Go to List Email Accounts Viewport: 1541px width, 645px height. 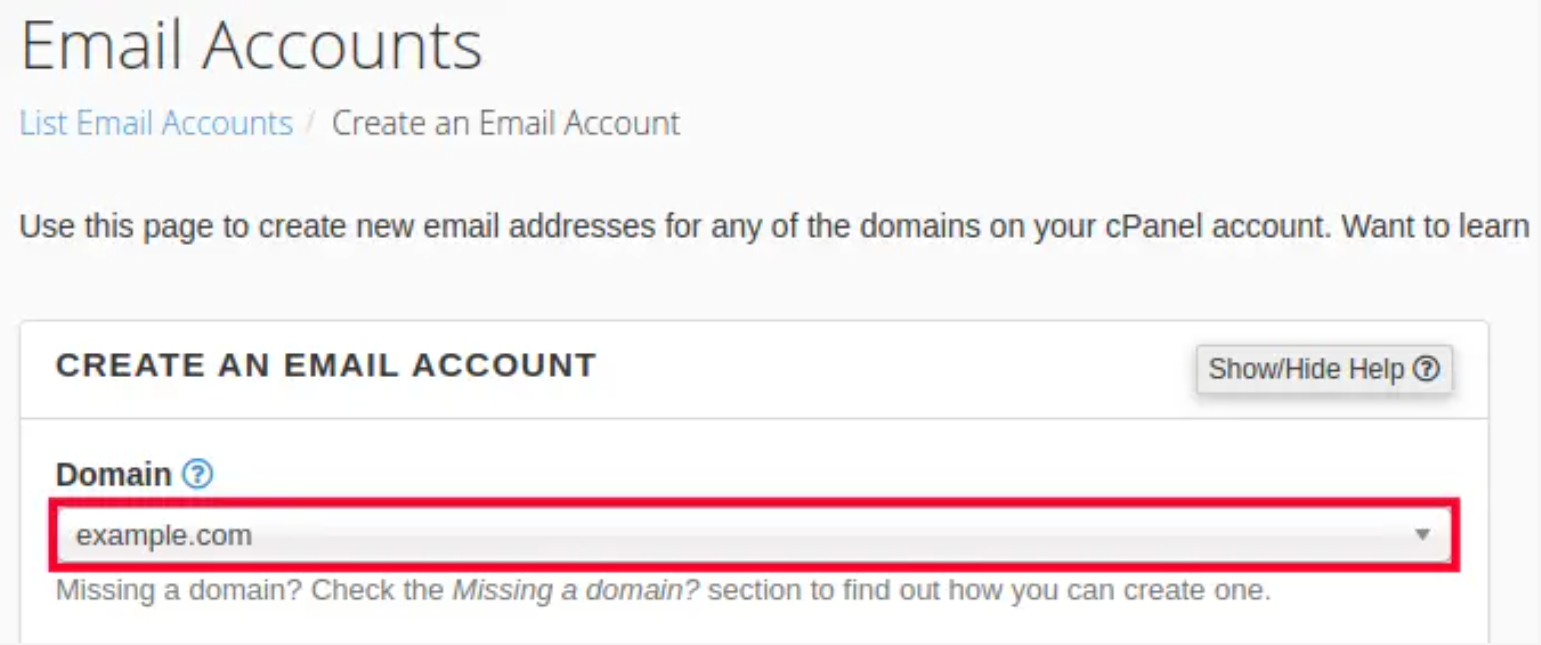coord(156,124)
